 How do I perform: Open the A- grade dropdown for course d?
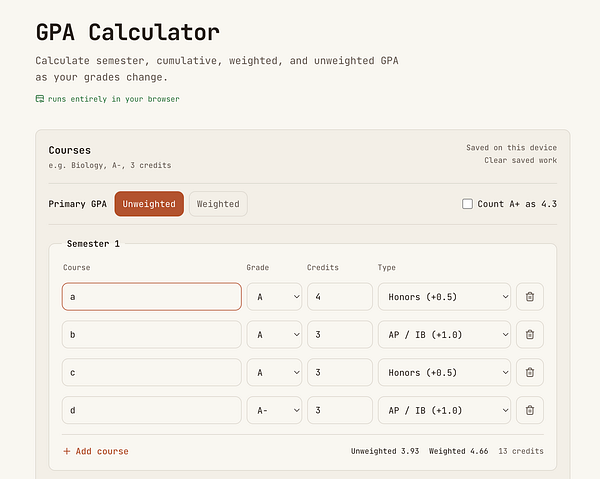274,410
